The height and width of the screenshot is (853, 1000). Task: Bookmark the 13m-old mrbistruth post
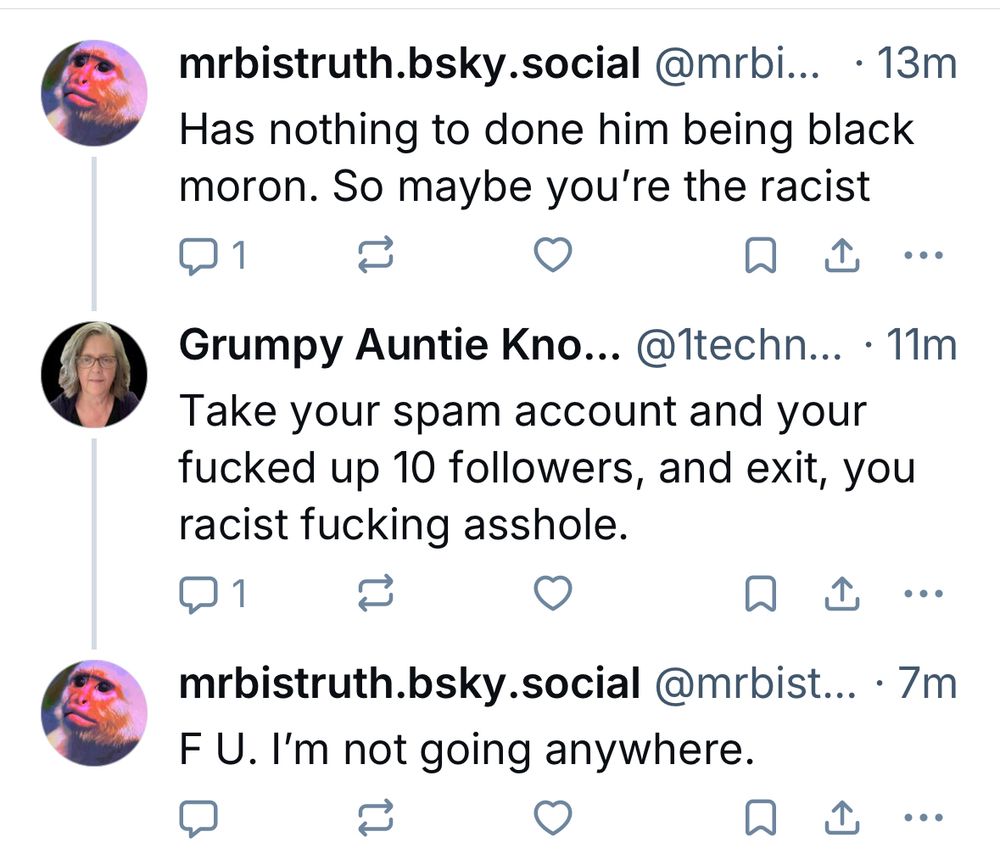pos(761,258)
